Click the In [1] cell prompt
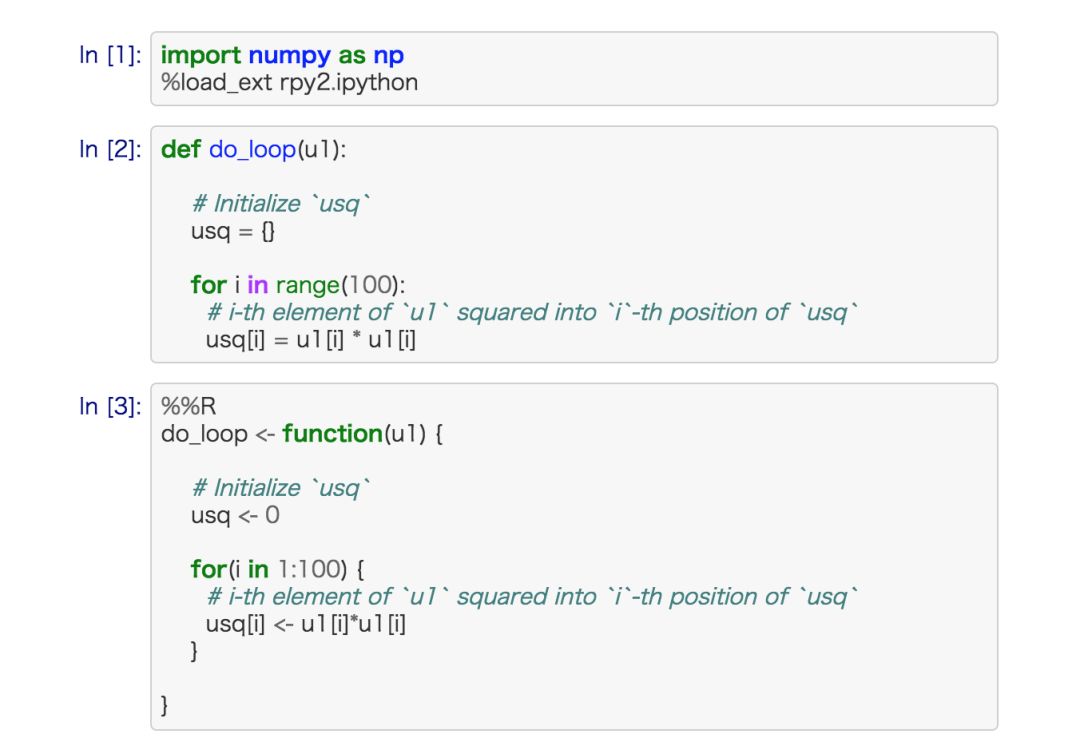This screenshot has width=1080, height=738. click(x=109, y=56)
